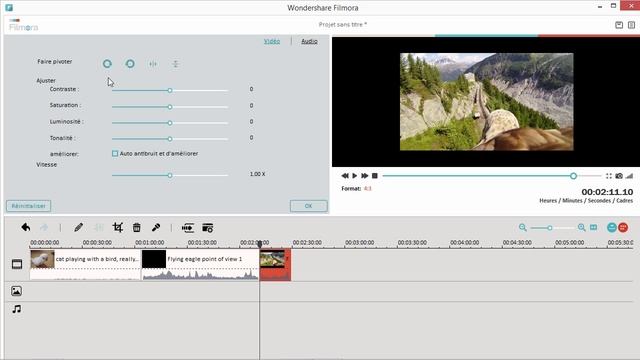Adjust the Saturation slider

pos(170,107)
